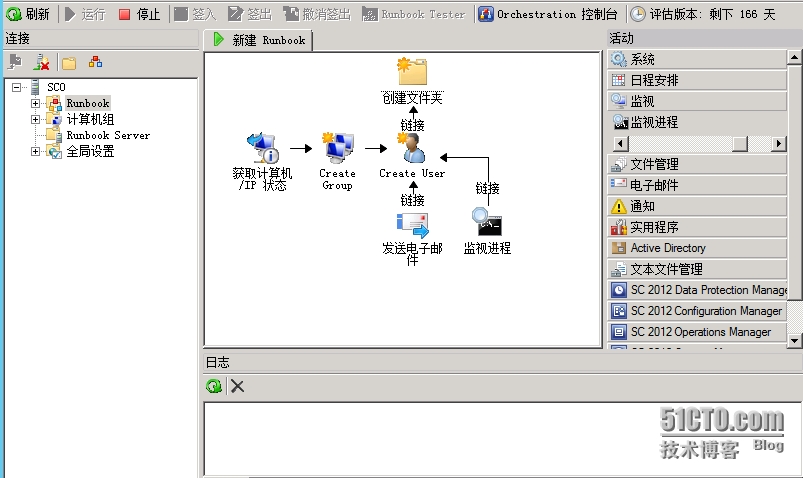Click 链接 label above Create User
This screenshot has width=803, height=478.
[412, 125]
